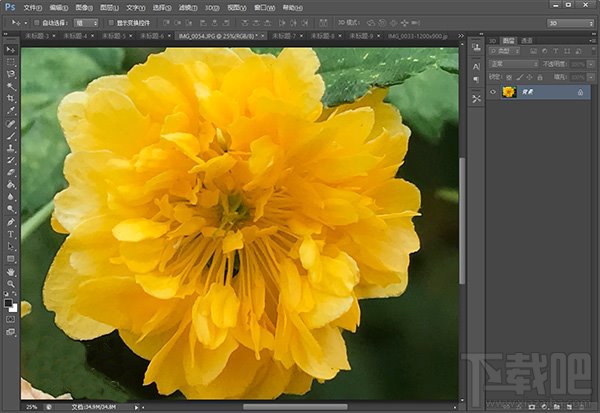Select the Hand tool

[10, 271]
